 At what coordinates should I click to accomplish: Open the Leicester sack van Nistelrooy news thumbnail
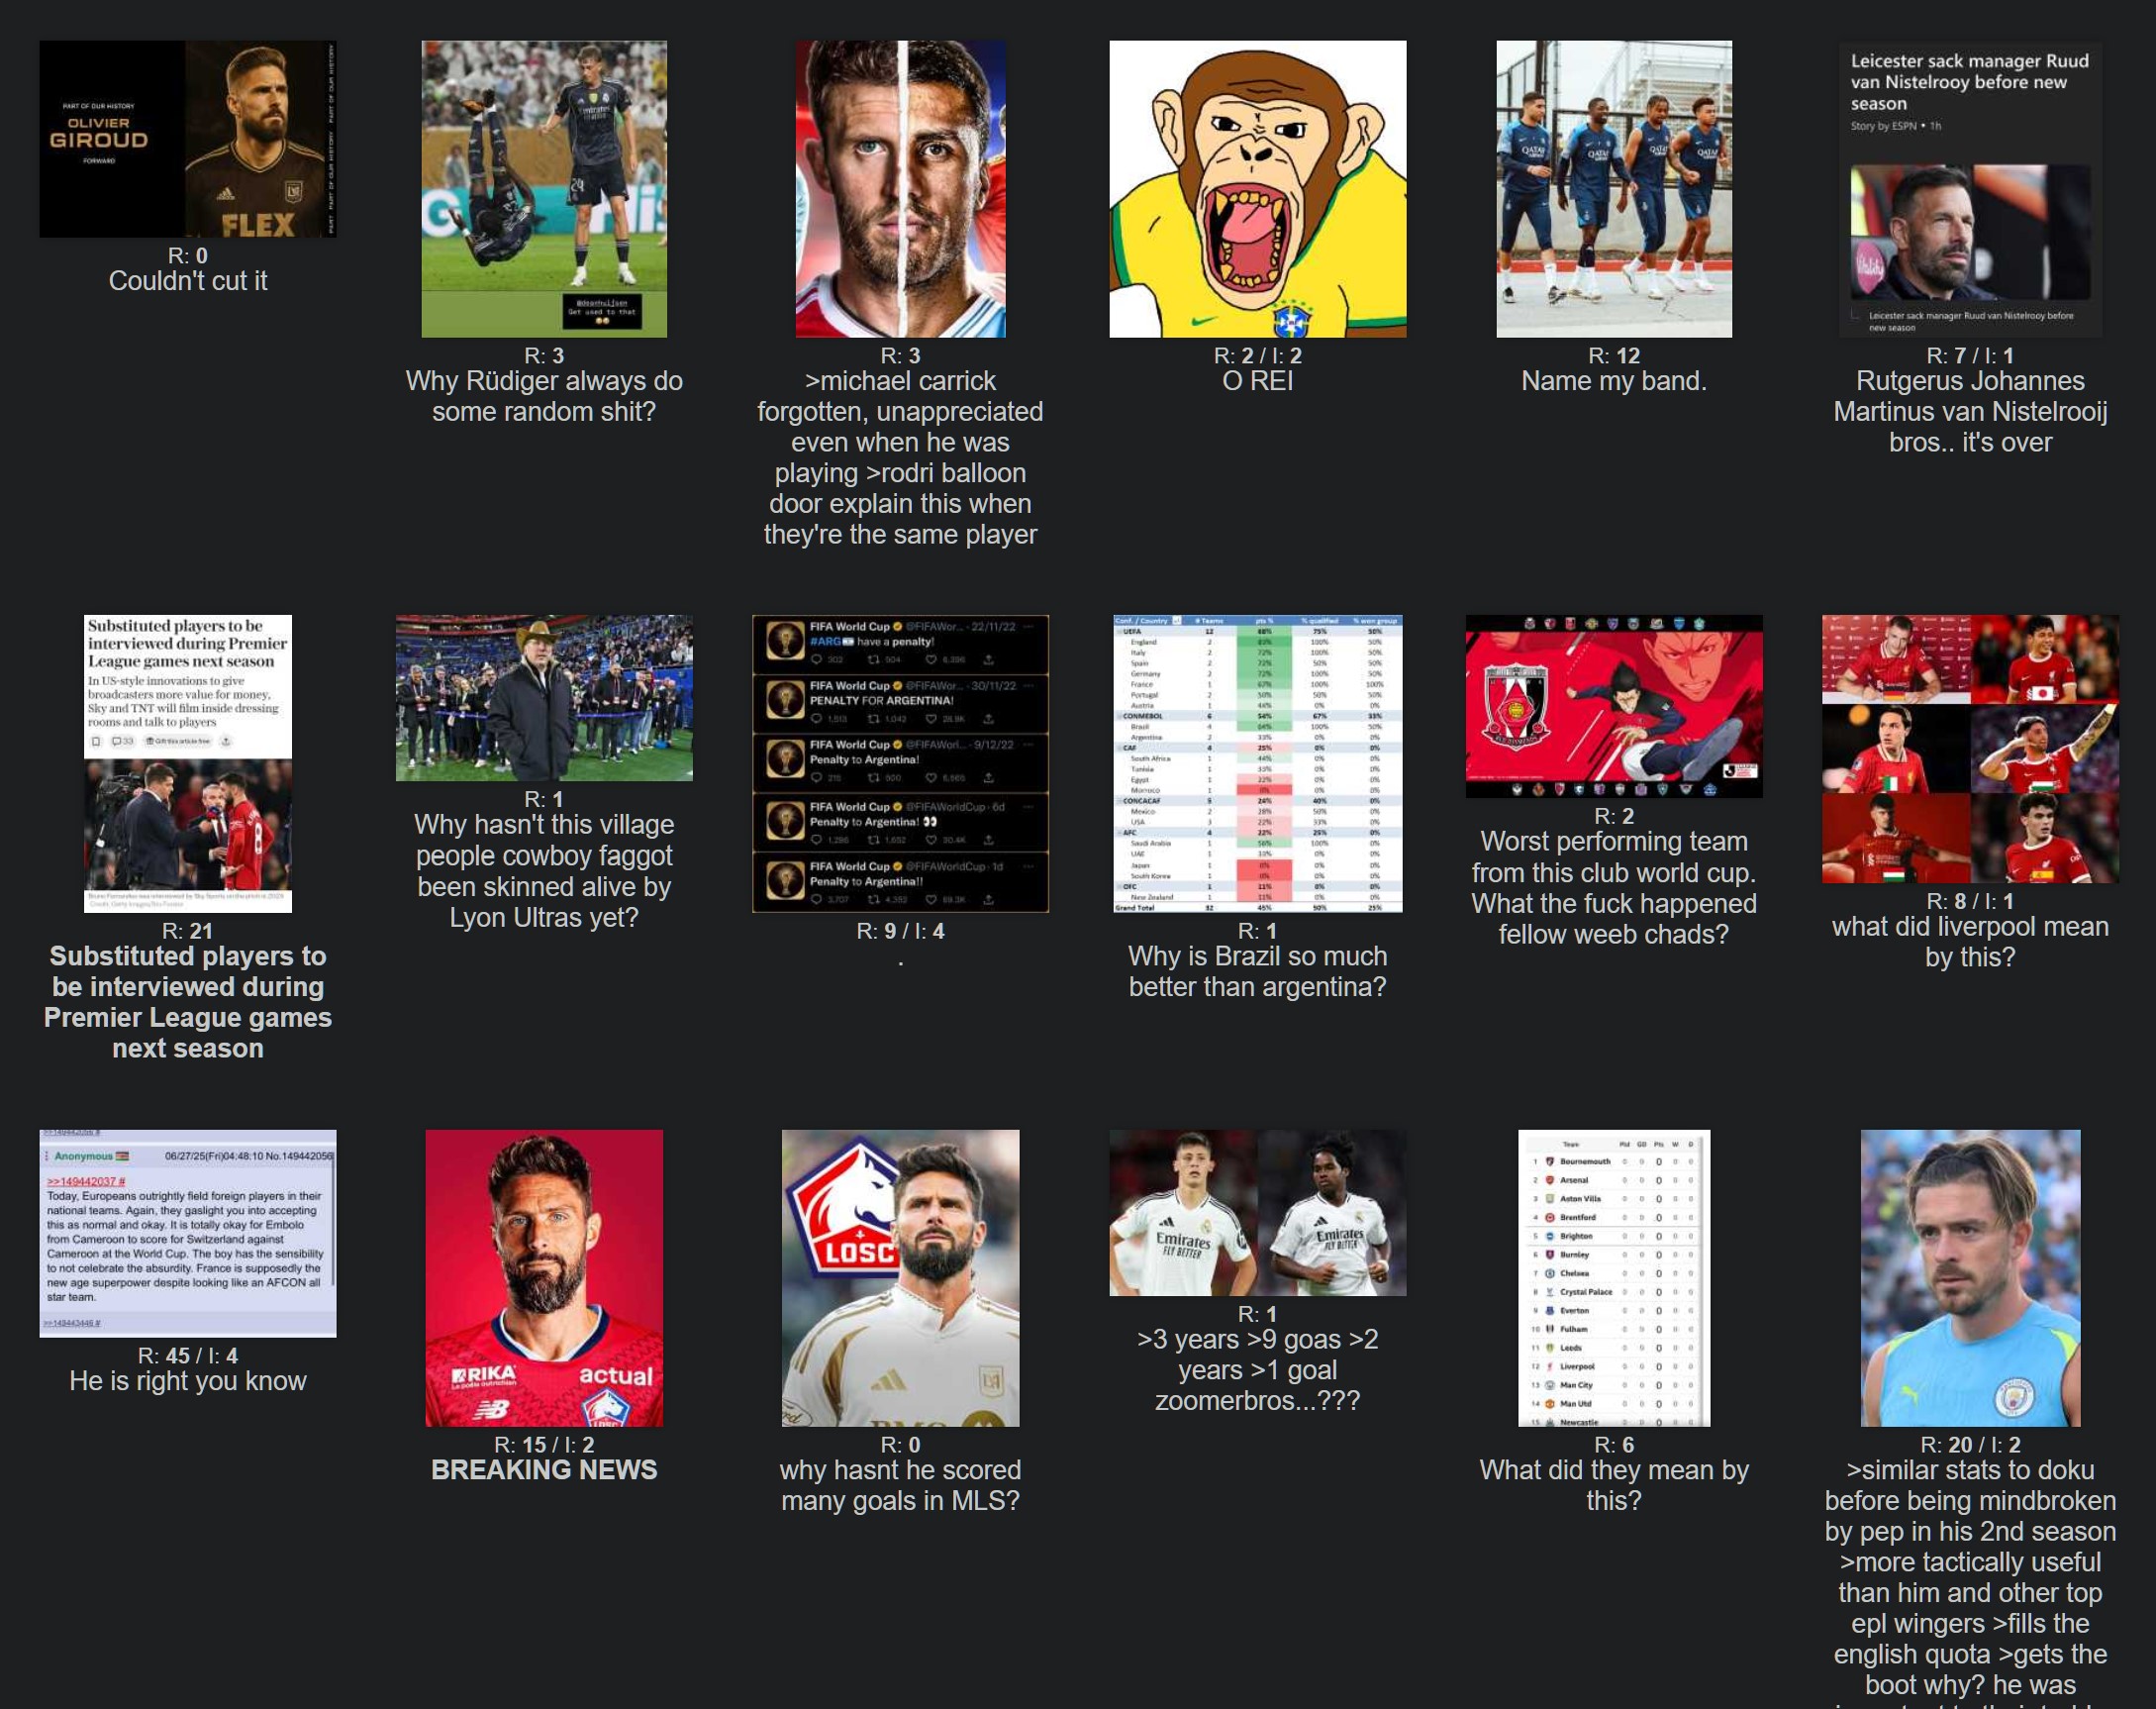(1970, 189)
